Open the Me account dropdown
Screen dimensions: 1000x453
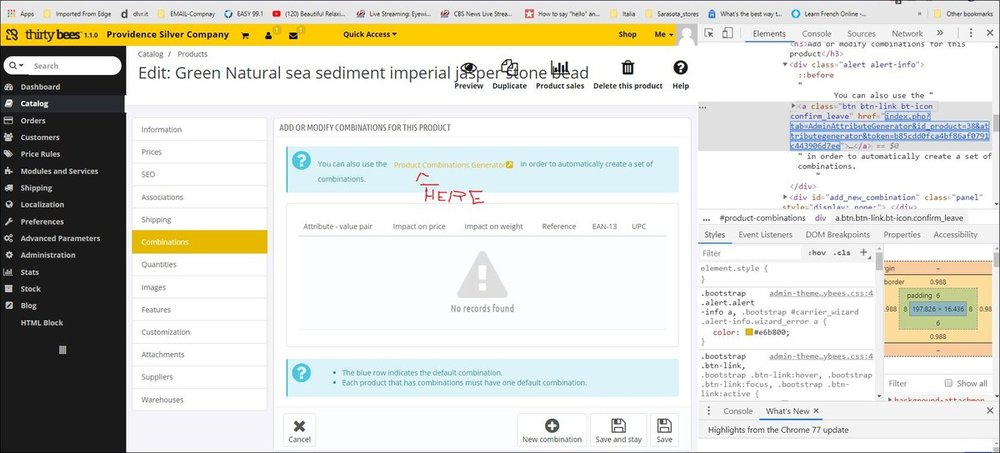663,34
